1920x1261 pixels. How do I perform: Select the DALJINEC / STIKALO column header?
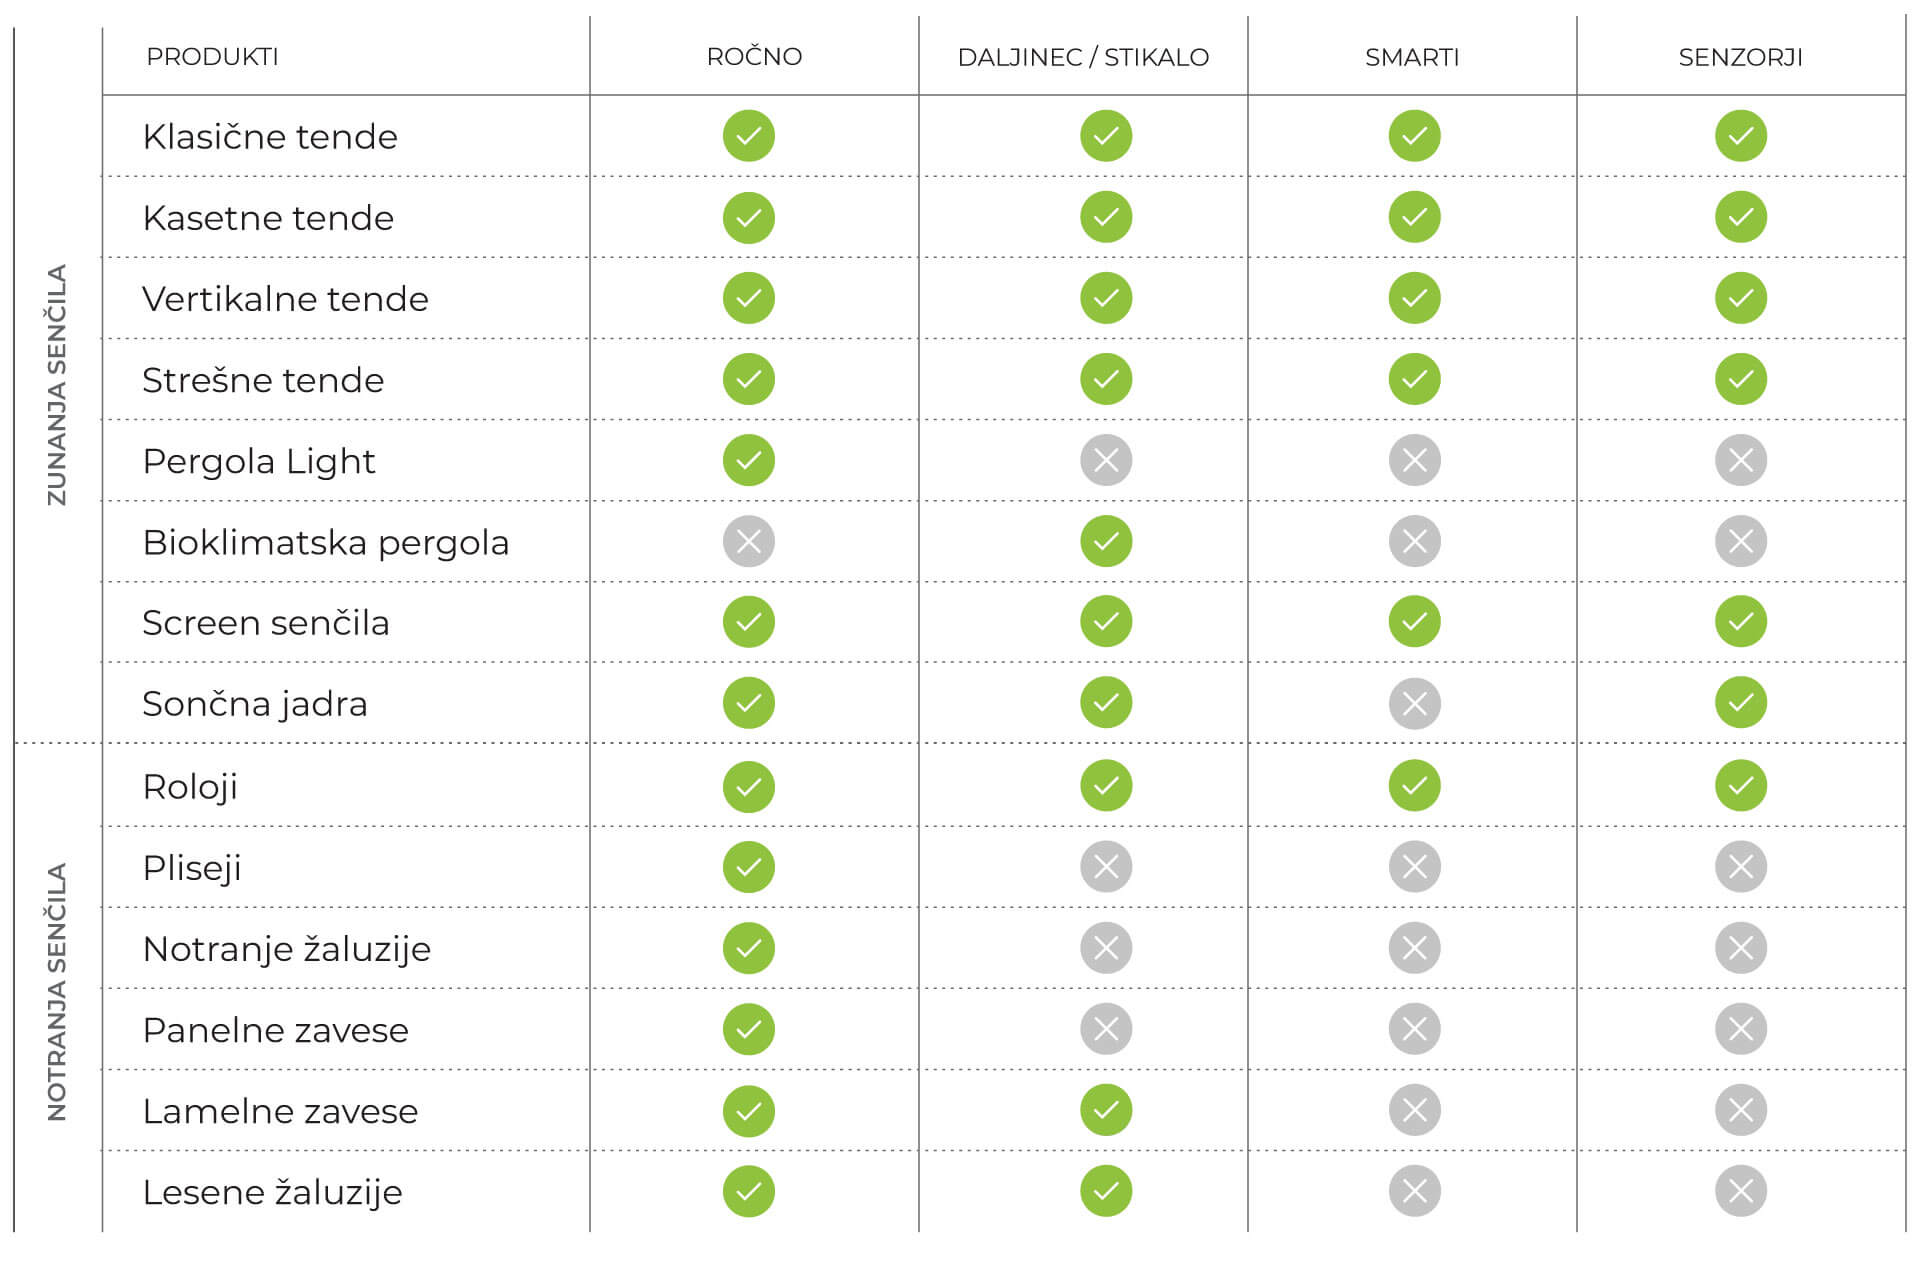[1083, 57]
